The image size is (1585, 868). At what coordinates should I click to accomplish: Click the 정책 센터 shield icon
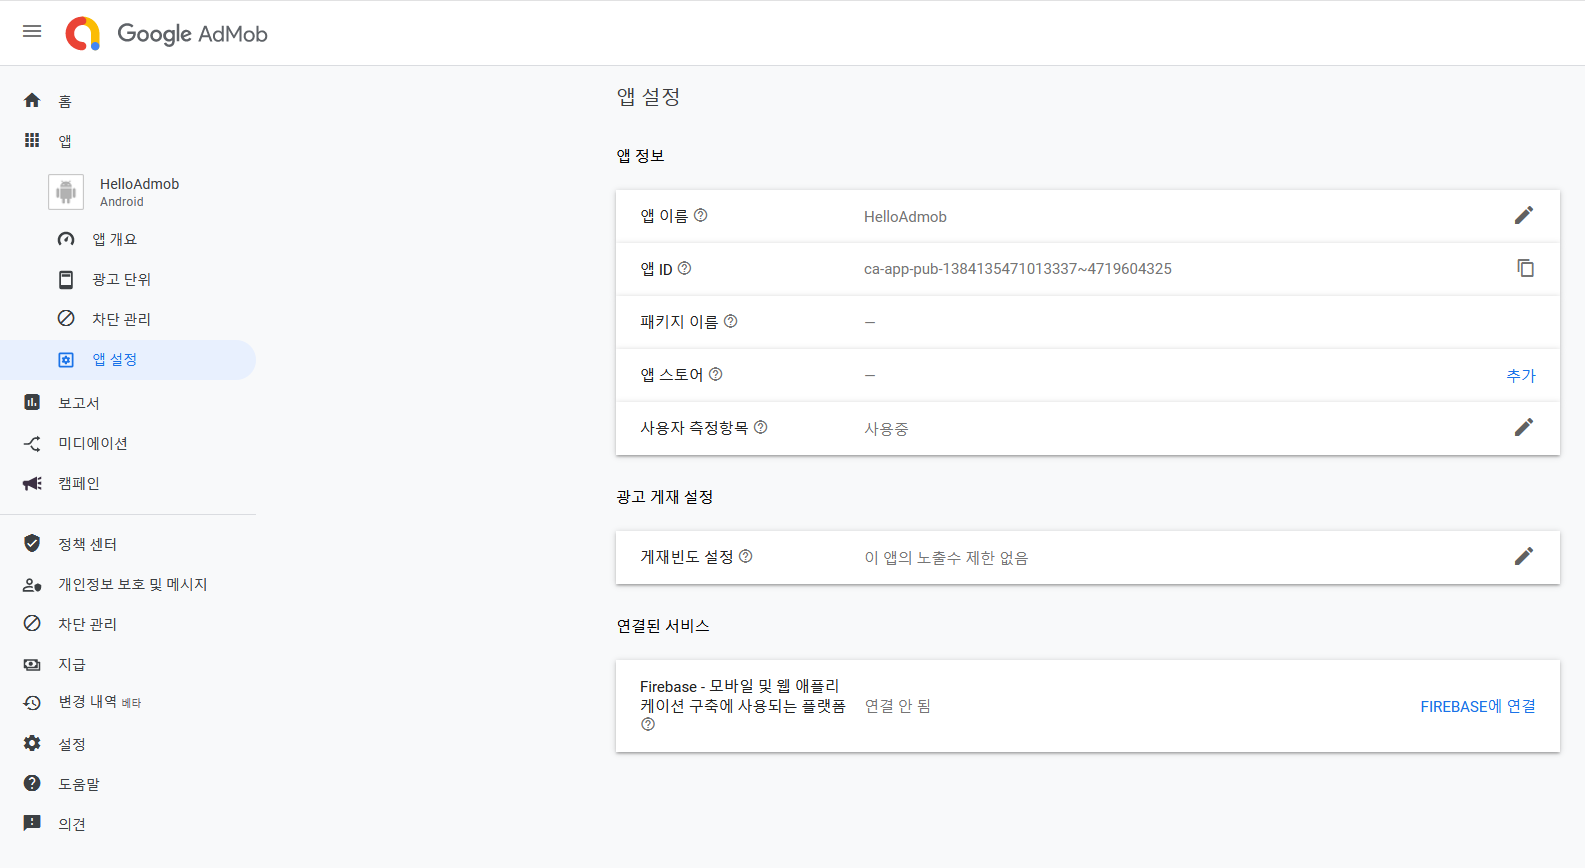point(32,543)
